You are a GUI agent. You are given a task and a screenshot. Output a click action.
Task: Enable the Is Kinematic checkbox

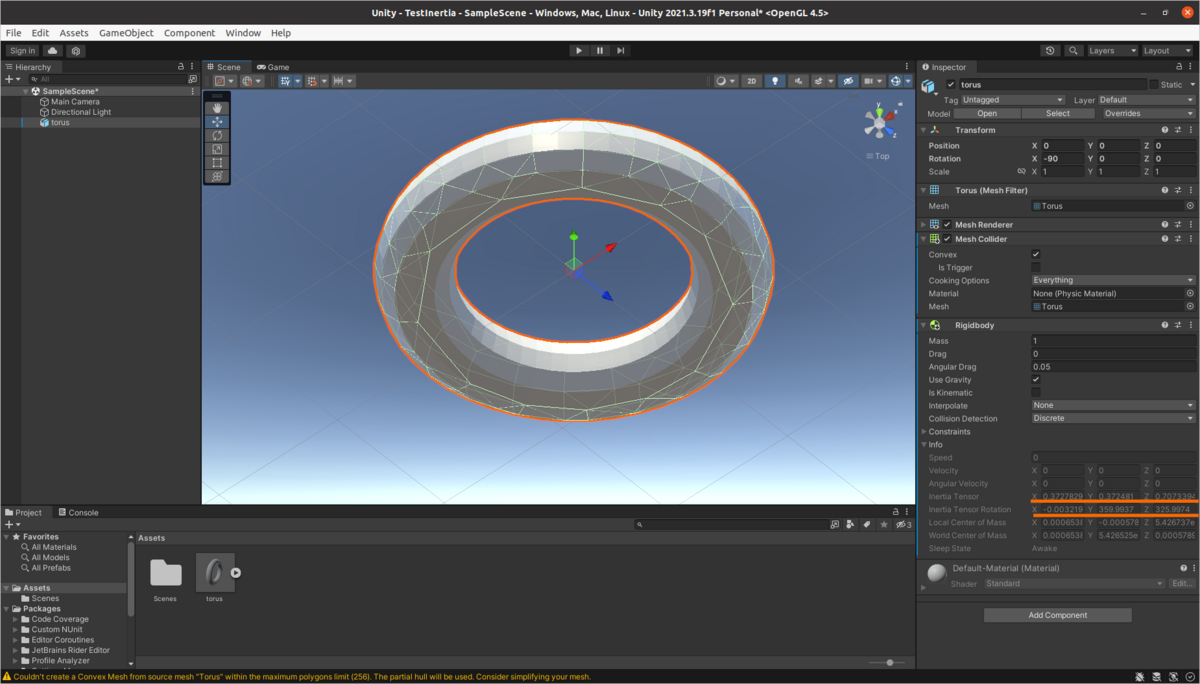pos(1036,392)
